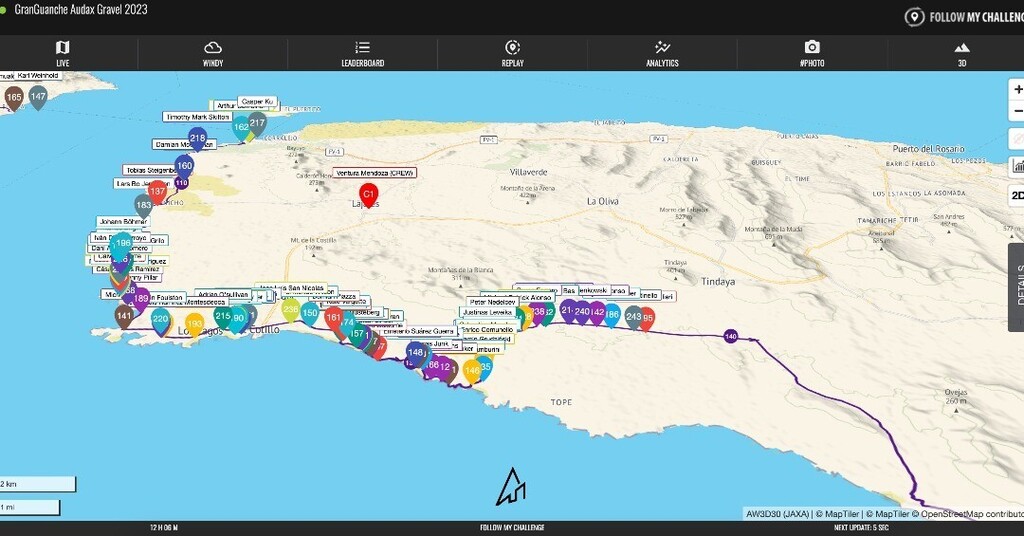Image resolution: width=1024 pixels, height=536 pixels.
Task: Select rider marker 193
Action: tap(194, 324)
